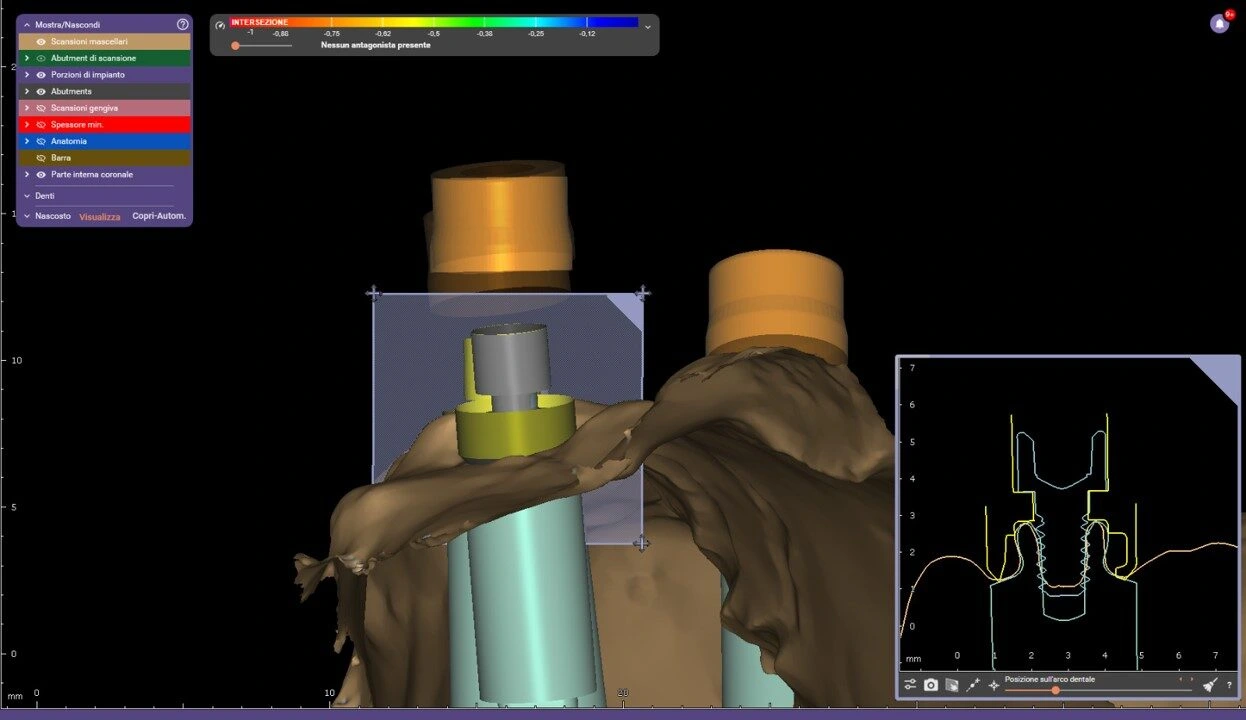Open the Intersezione color scale dropdown
The width and height of the screenshot is (1246, 720).
[x=648, y=27]
